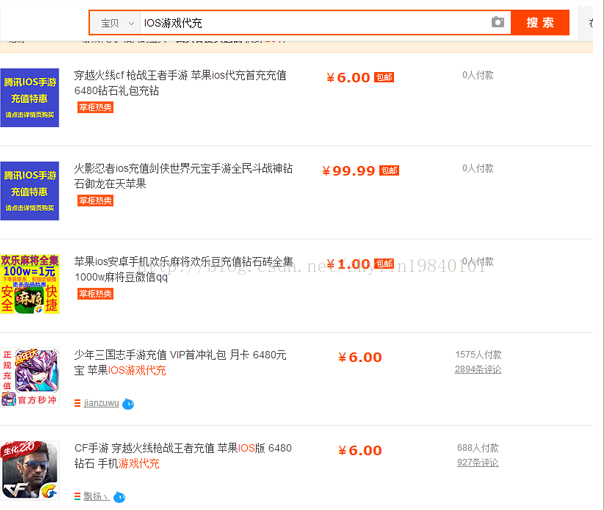Image resolution: width=604 pixels, height=510 pixels.
Task: Click 掌柜热卖 tag under 穿越火线cf listing
Action: point(95,107)
